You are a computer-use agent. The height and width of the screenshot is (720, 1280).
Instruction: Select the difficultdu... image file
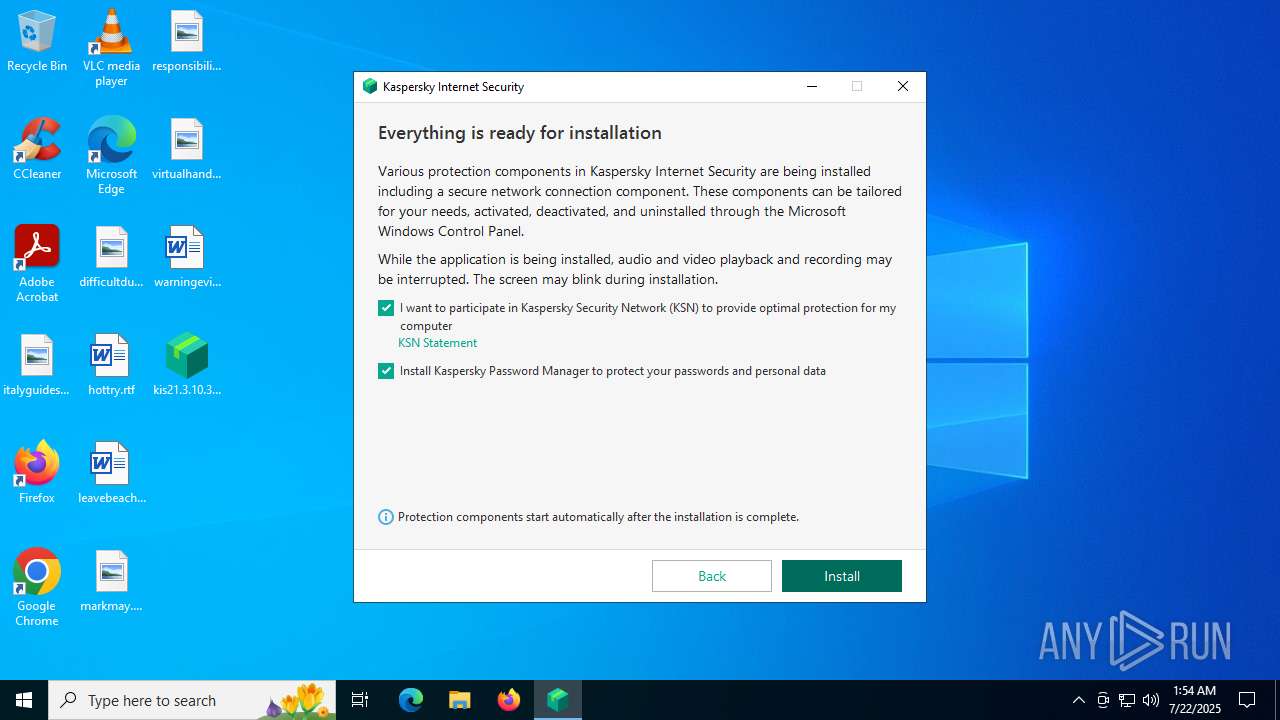pos(111,258)
